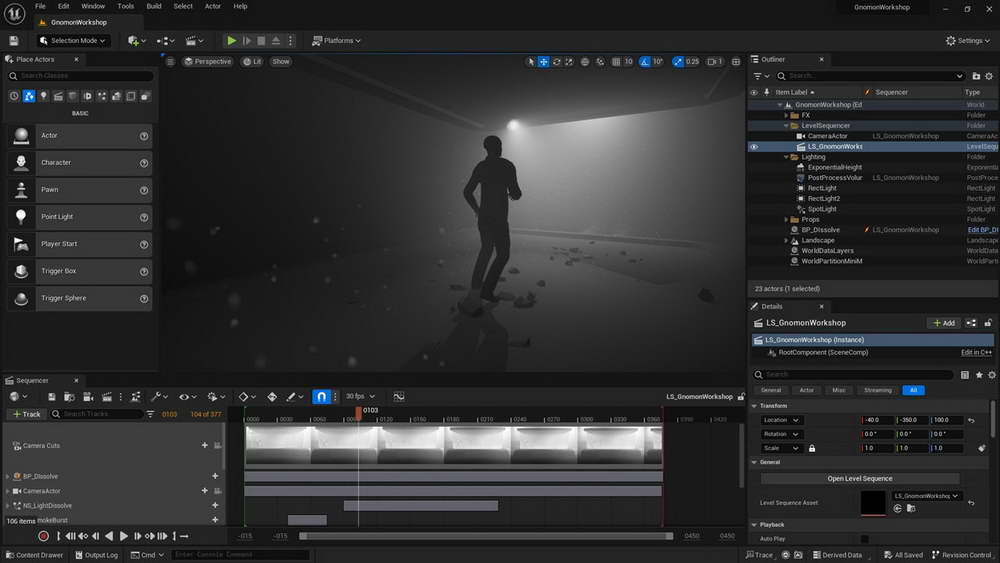Image resolution: width=1000 pixels, height=563 pixels.
Task: Open the Tools menu
Action: click(126, 6)
